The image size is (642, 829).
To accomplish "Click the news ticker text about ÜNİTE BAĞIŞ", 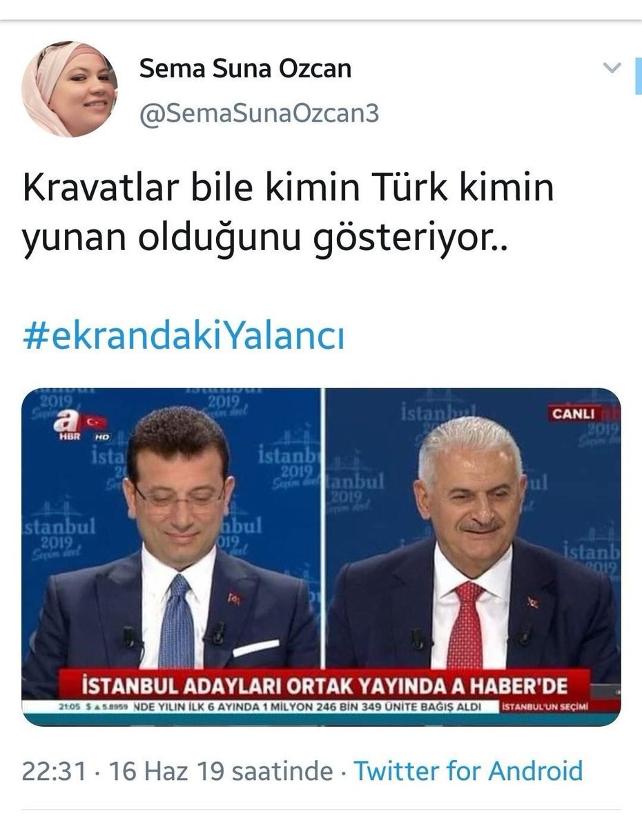I will click(x=307, y=707).
